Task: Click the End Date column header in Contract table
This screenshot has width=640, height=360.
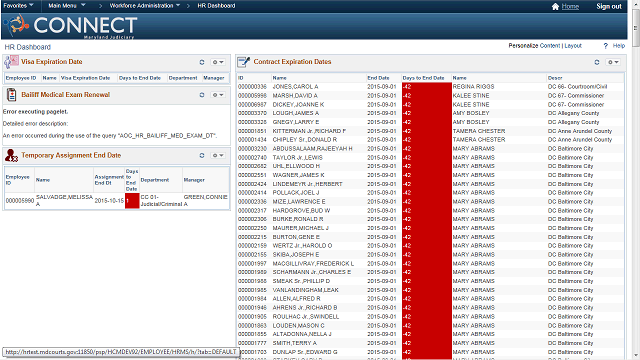Action: [x=378, y=78]
